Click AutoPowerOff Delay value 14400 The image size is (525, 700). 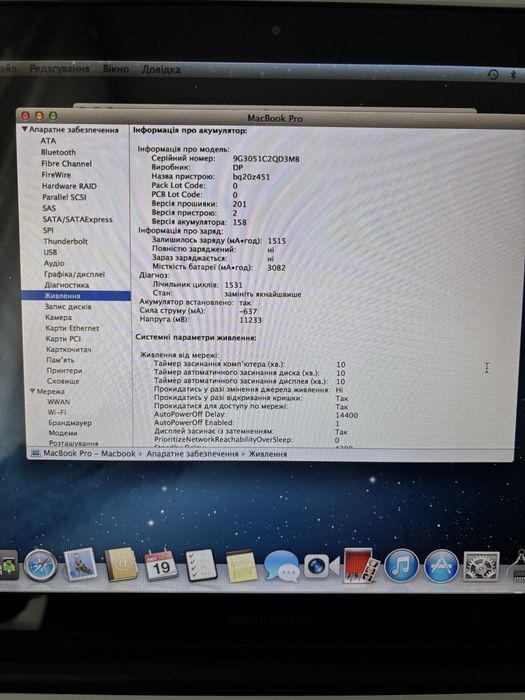click(346, 415)
